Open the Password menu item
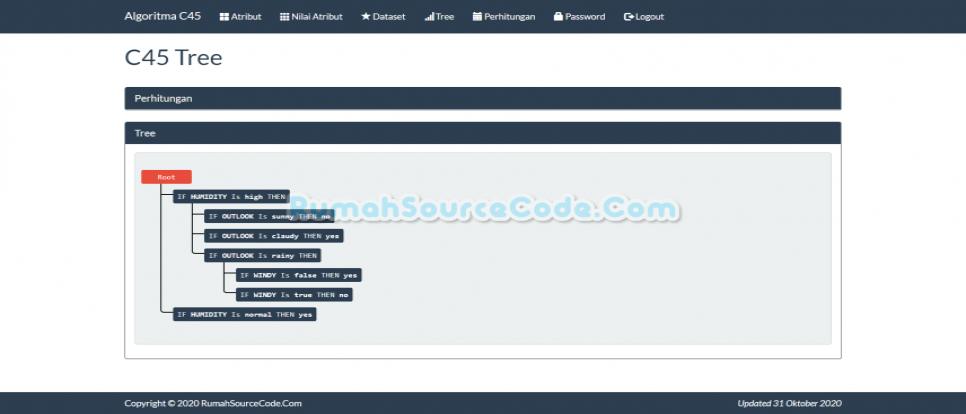 point(579,17)
